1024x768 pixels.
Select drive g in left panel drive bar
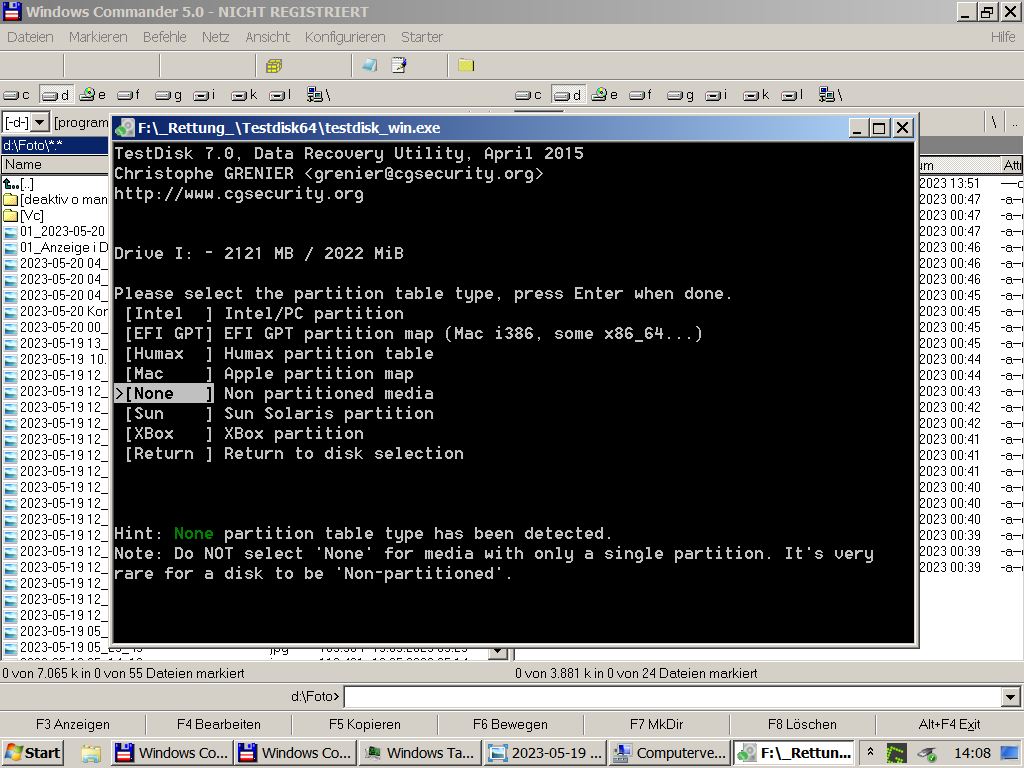pyautogui.click(x=168, y=95)
